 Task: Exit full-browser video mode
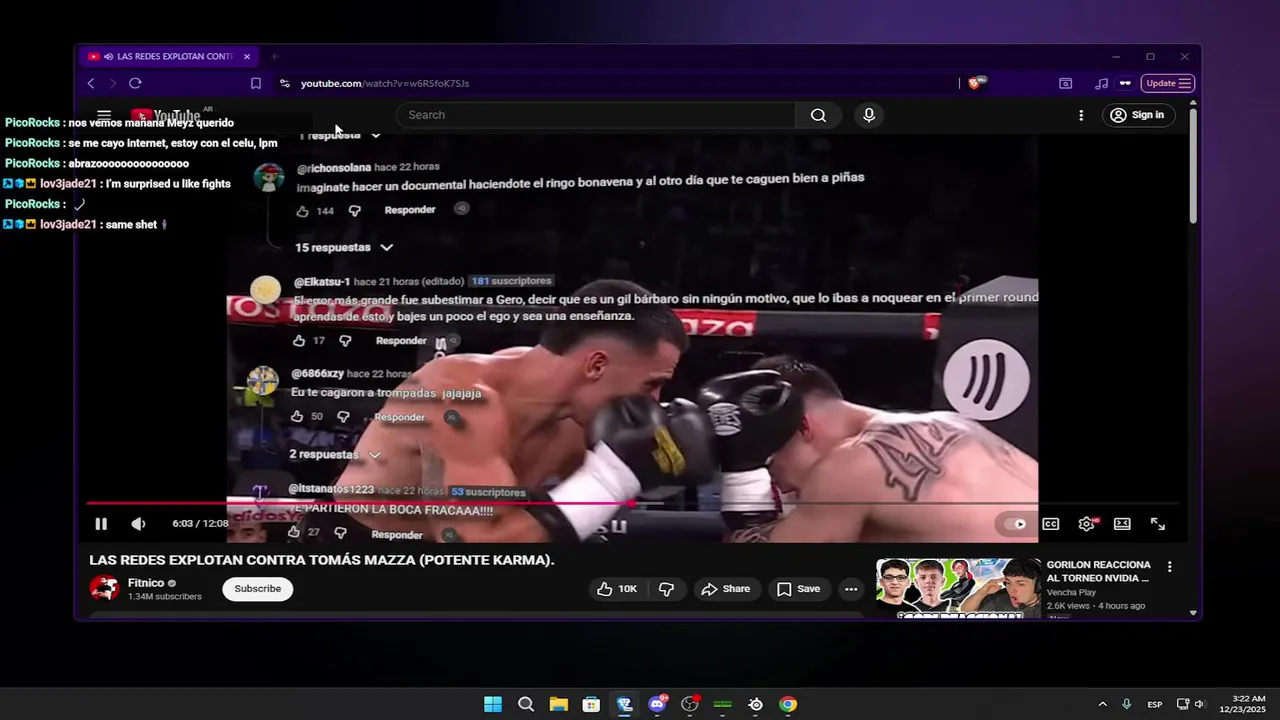pyautogui.click(x=1158, y=524)
